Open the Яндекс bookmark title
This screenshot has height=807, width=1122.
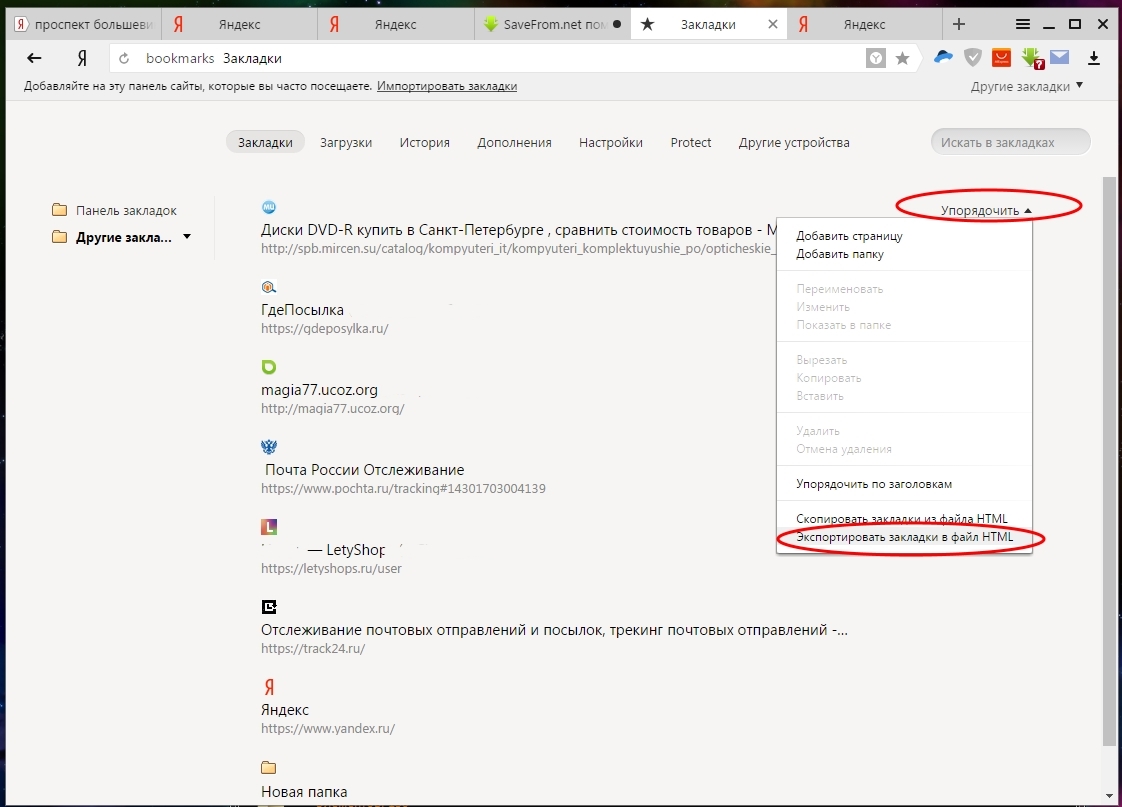285,710
